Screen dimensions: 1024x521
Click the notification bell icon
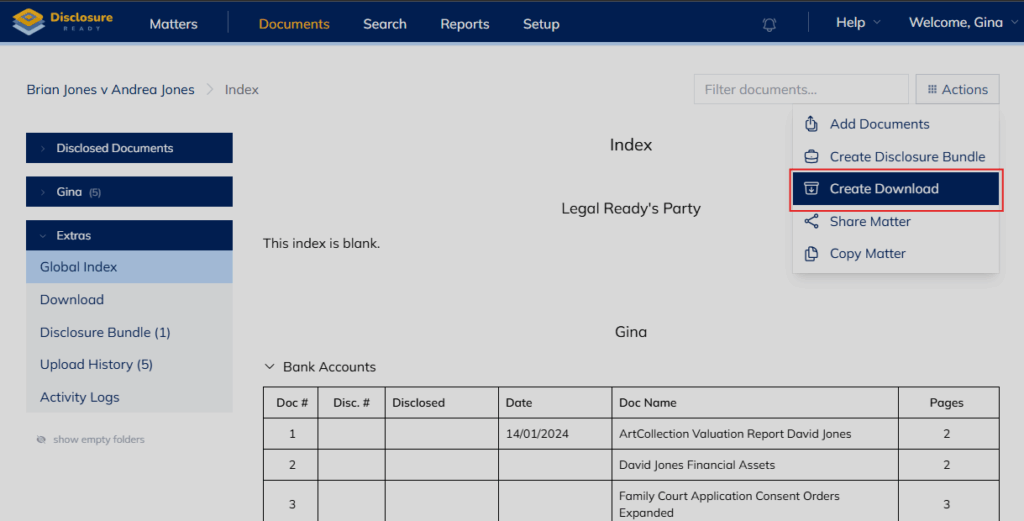[x=769, y=24]
